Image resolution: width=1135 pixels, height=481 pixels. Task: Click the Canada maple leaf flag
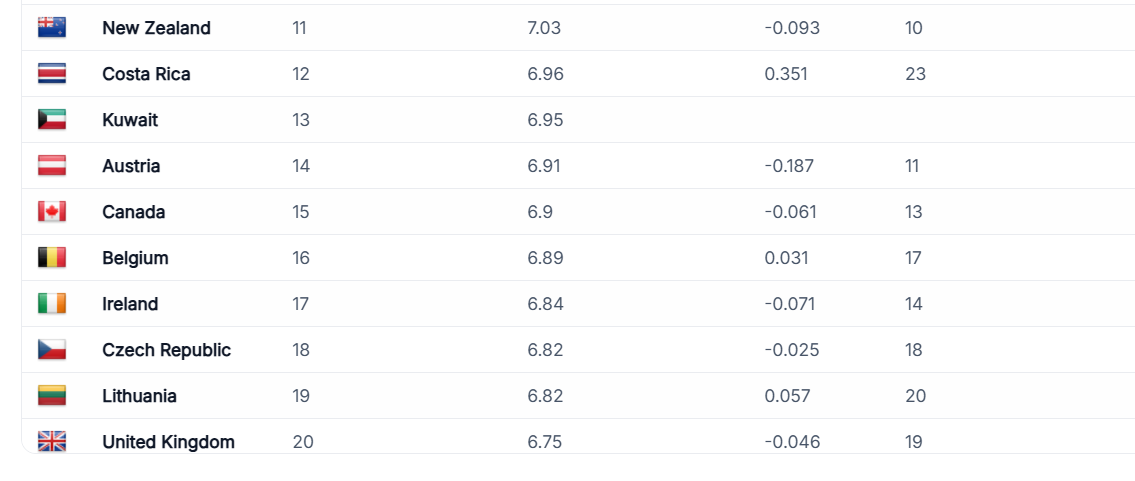coord(52,212)
